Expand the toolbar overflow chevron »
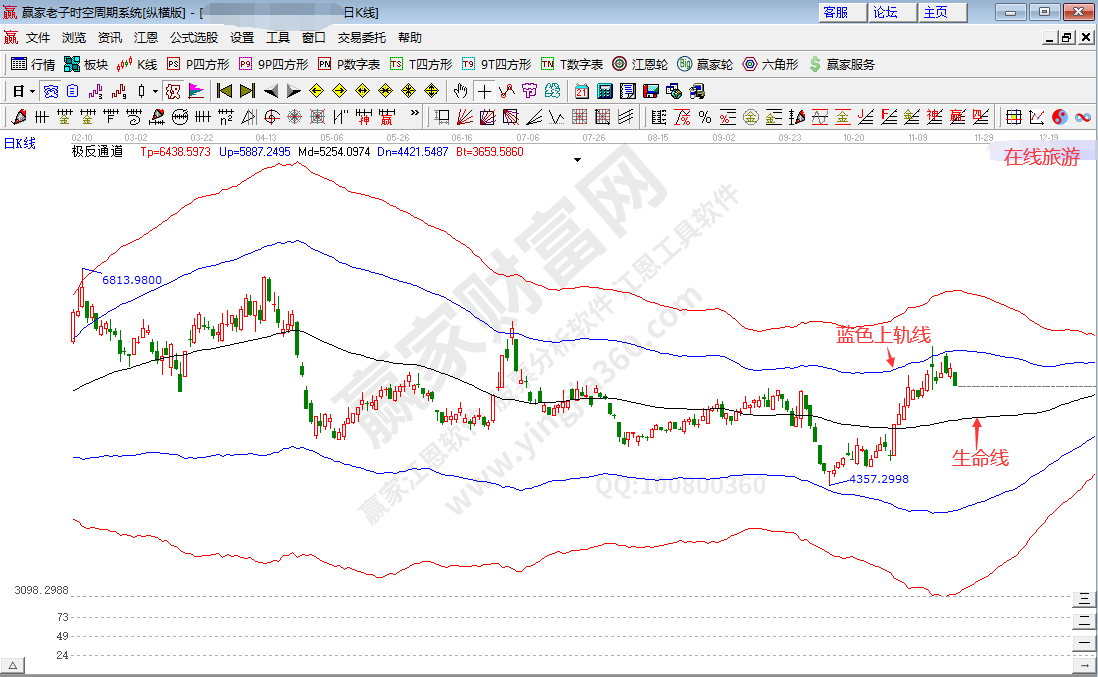 pyautogui.click(x=415, y=117)
